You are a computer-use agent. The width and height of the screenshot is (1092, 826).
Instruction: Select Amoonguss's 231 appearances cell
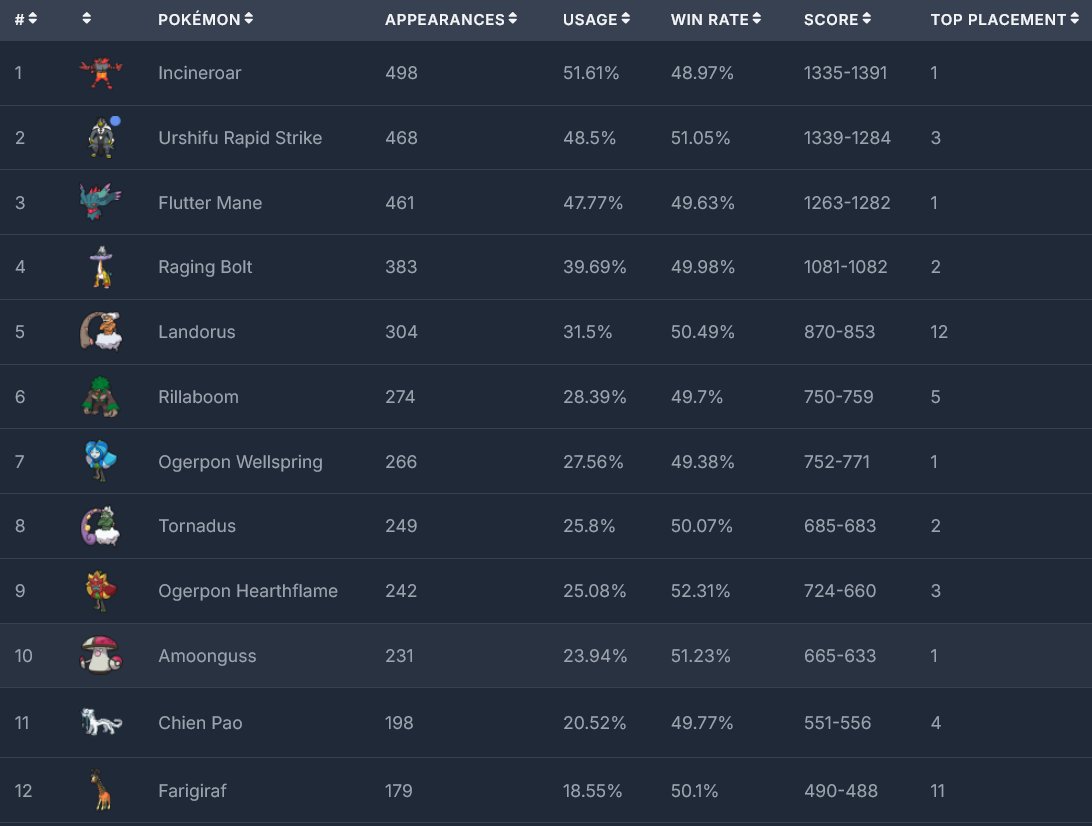(x=400, y=656)
